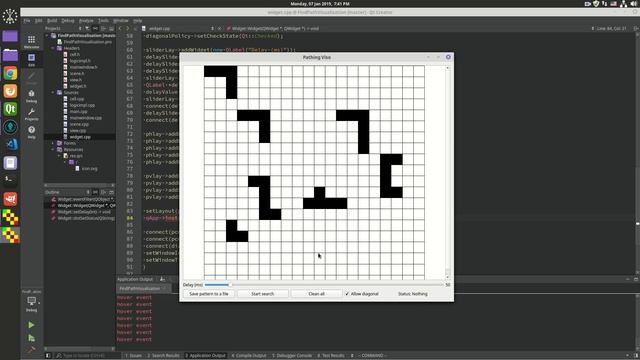Switch to the Search Results pane
Screen dimensions: 640x360
tap(163, 356)
